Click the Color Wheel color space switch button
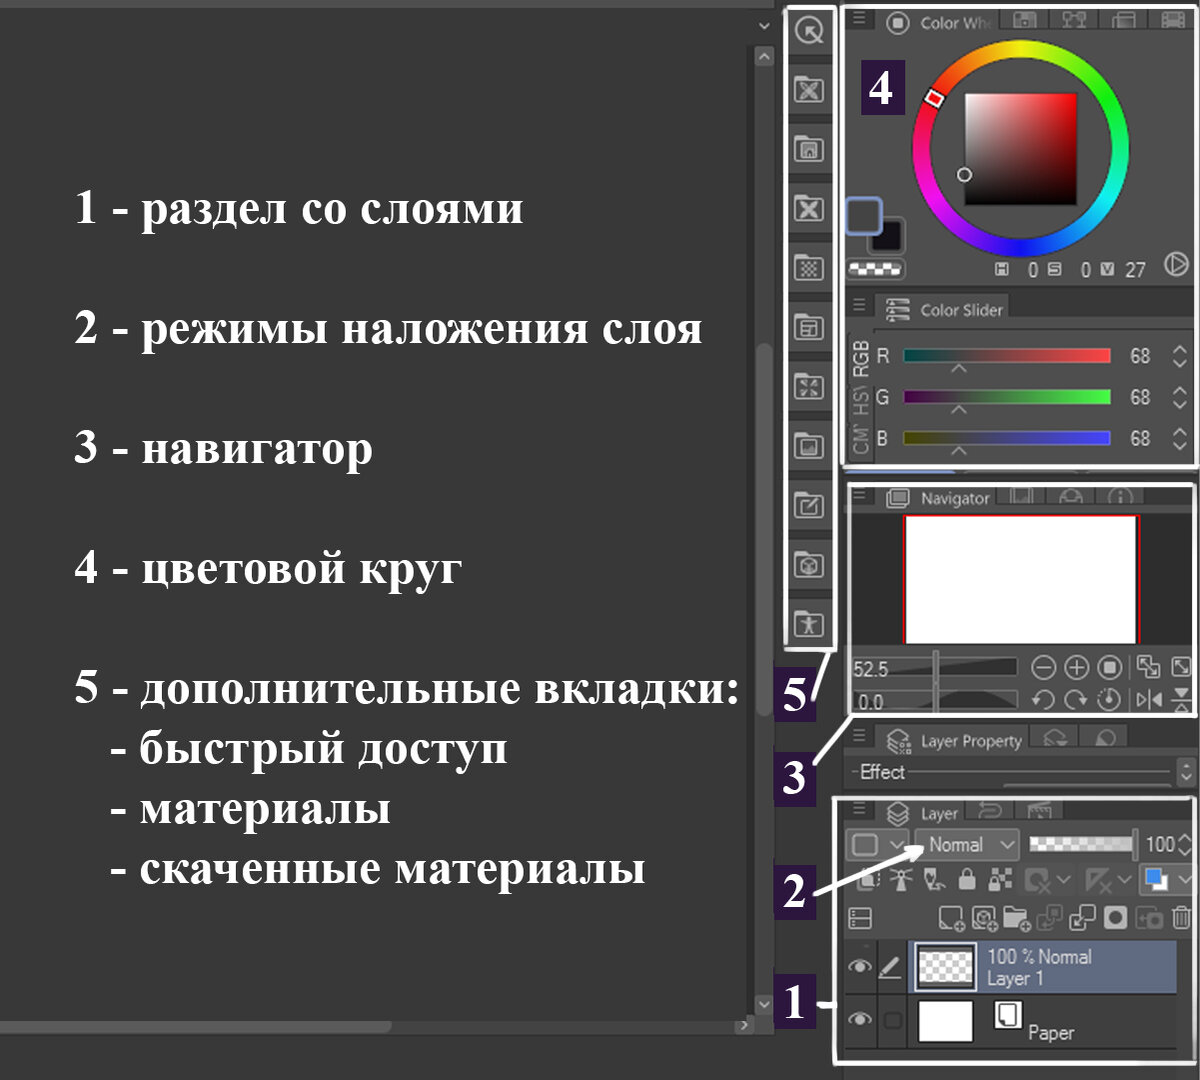1200x1080 pixels. coord(1177,265)
